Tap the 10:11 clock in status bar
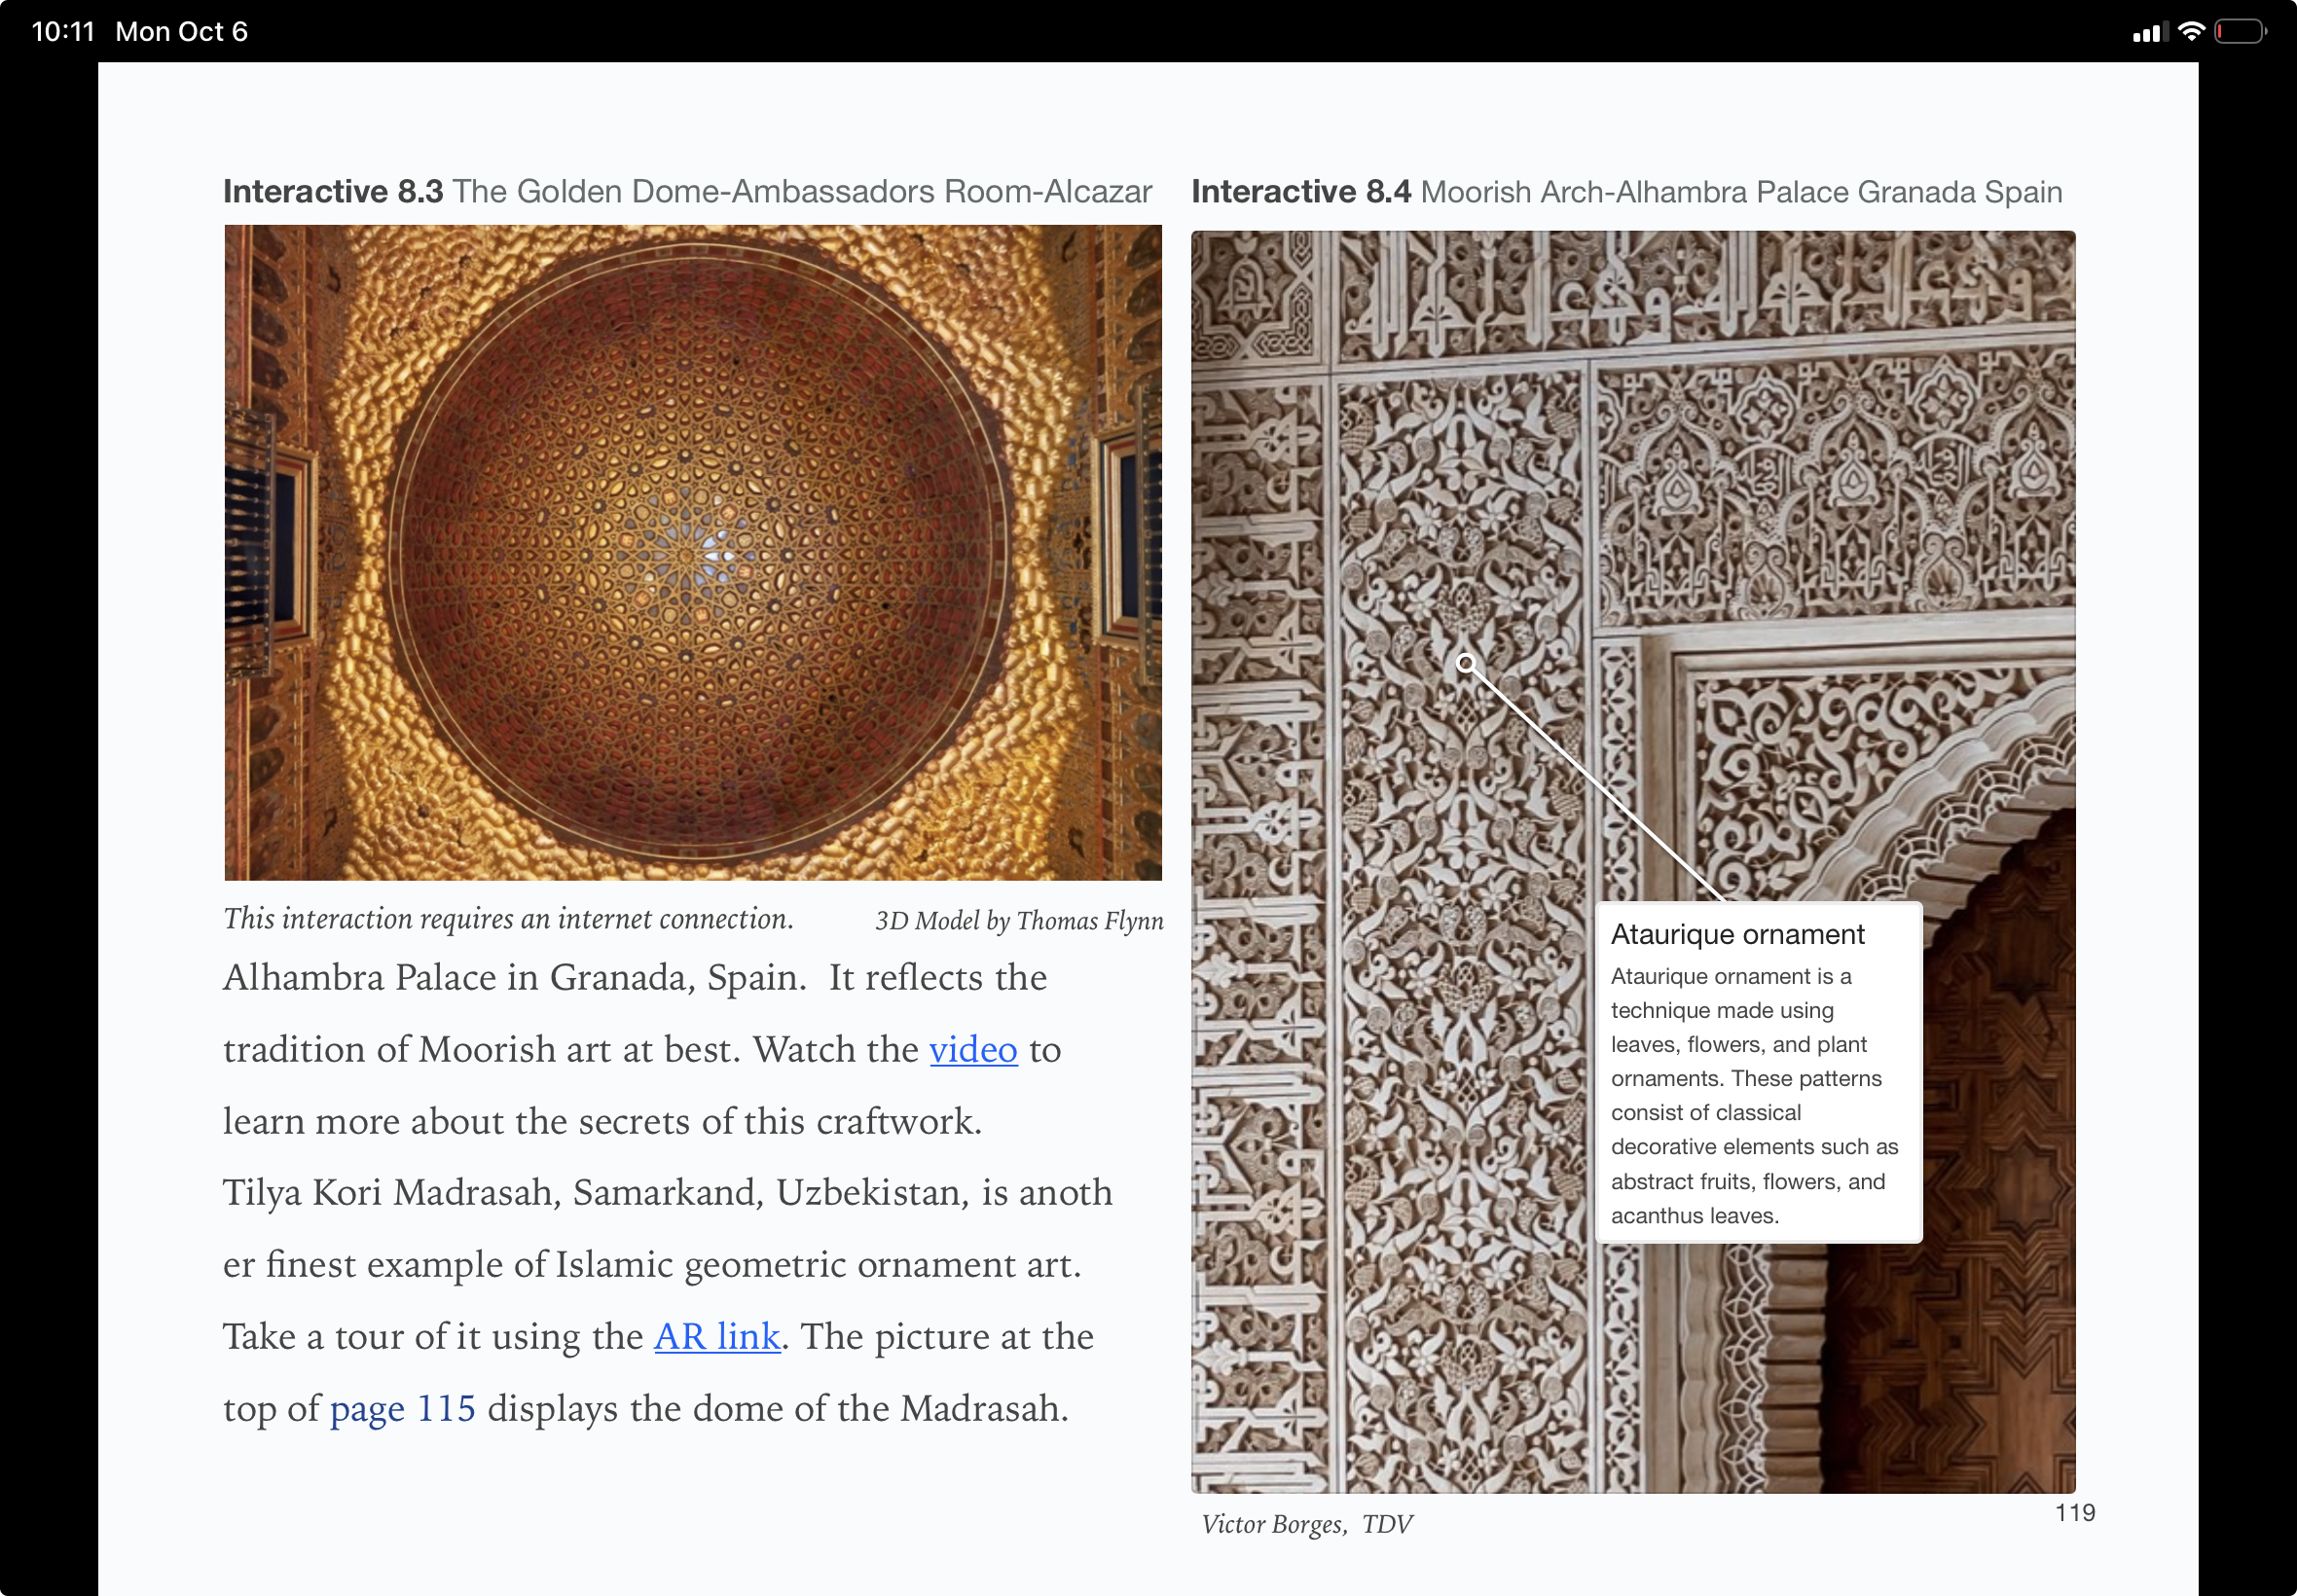This screenshot has width=2297, height=1596. [63, 32]
